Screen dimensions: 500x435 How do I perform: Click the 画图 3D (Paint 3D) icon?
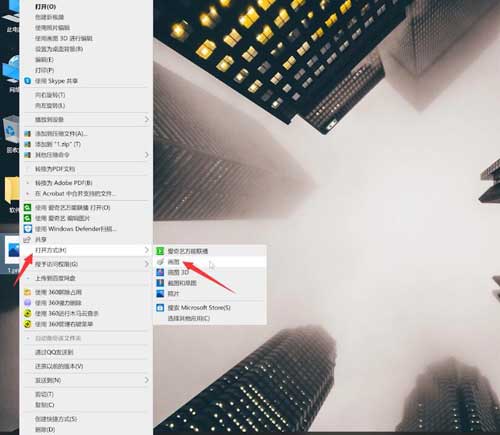tap(160, 272)
